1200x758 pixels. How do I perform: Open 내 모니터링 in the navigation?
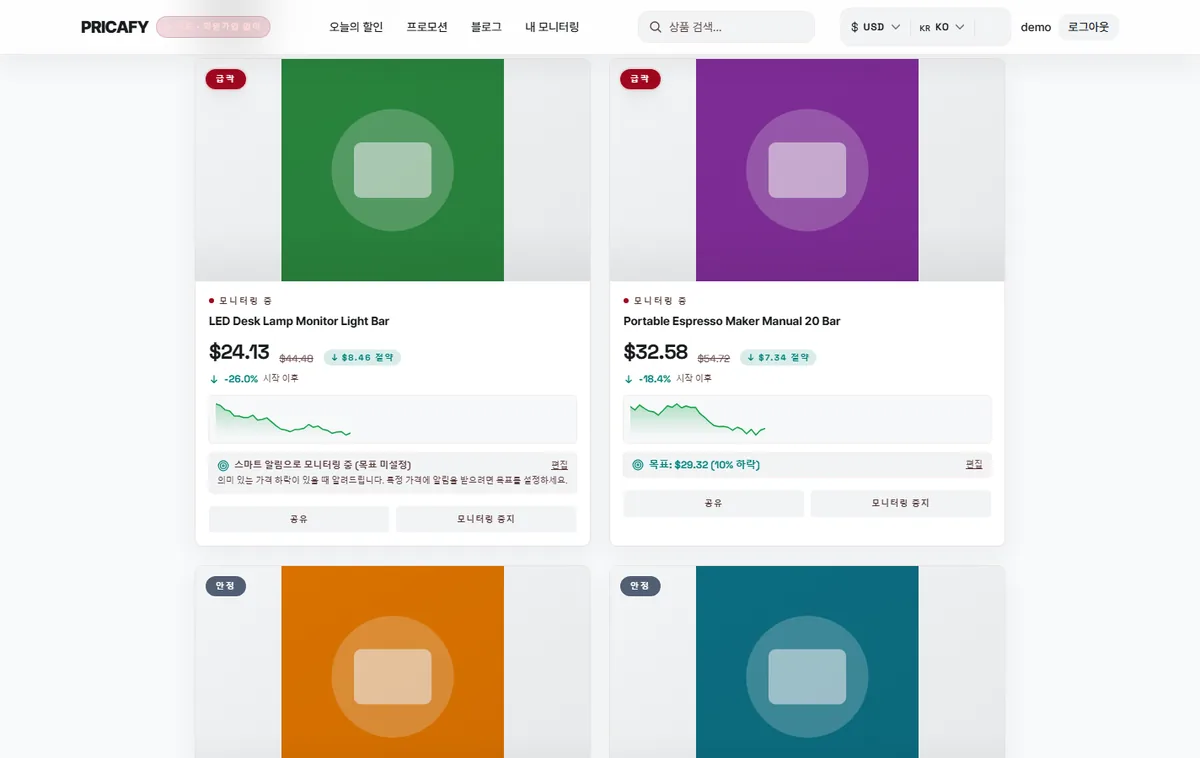point(552,27)
